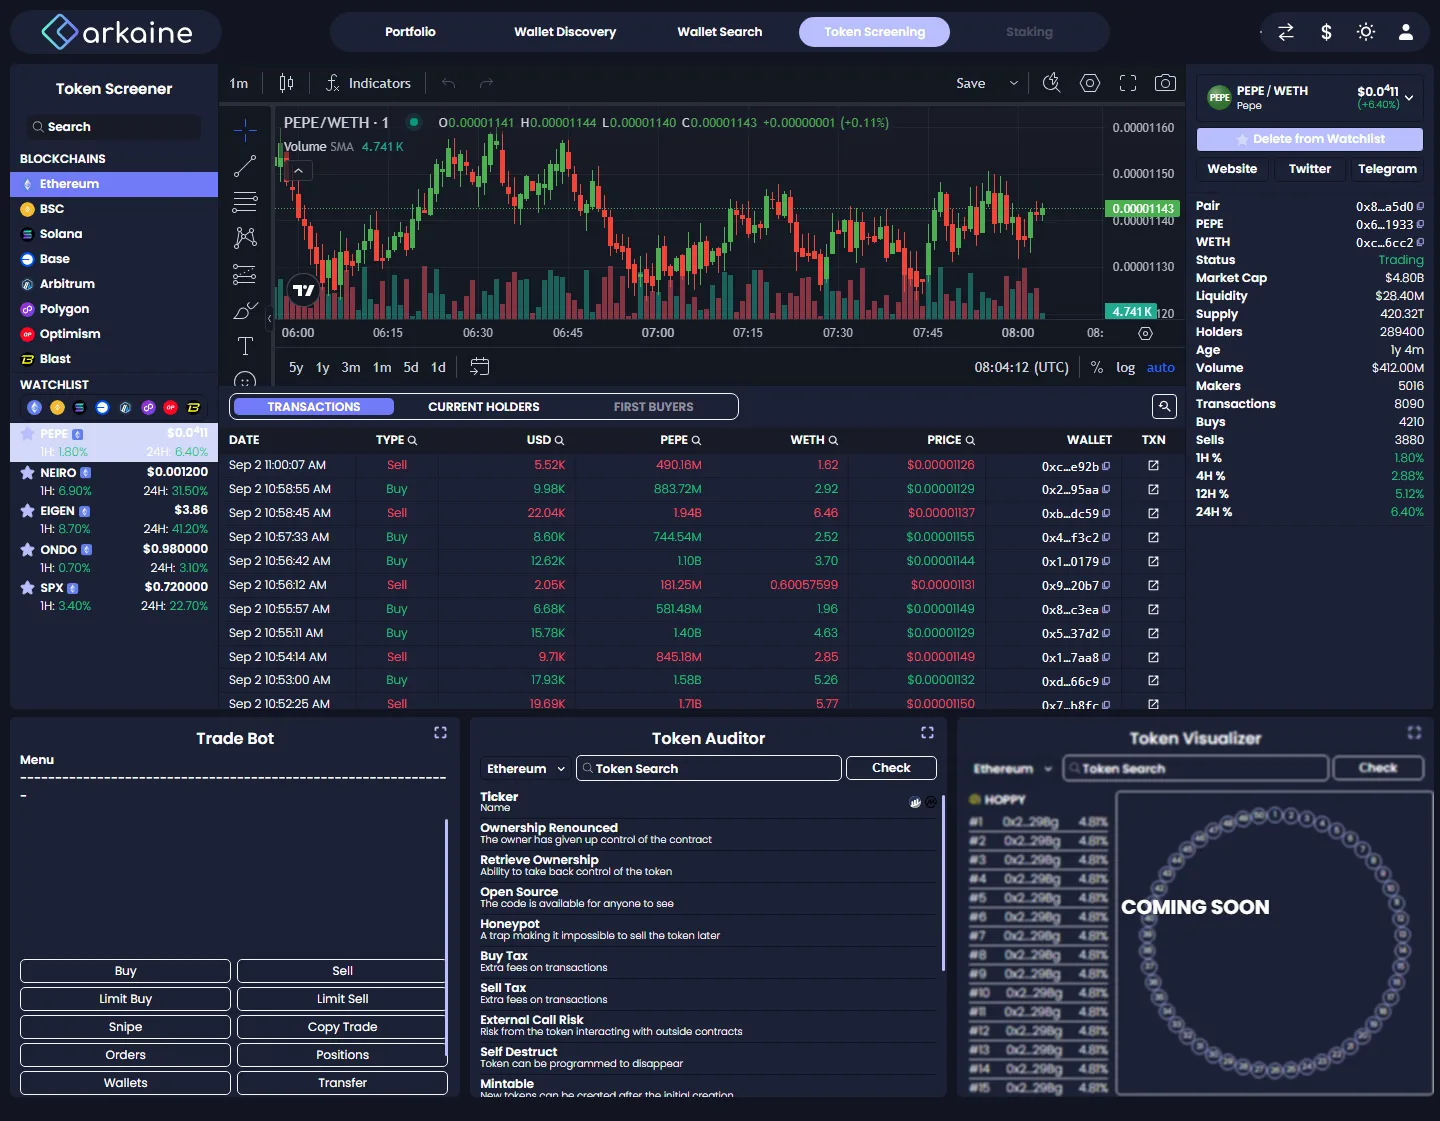Image resolution: width=1440 pixels, height=1121 pixels.
Task: Open the Indicators menu
Action: pos(368,83)
